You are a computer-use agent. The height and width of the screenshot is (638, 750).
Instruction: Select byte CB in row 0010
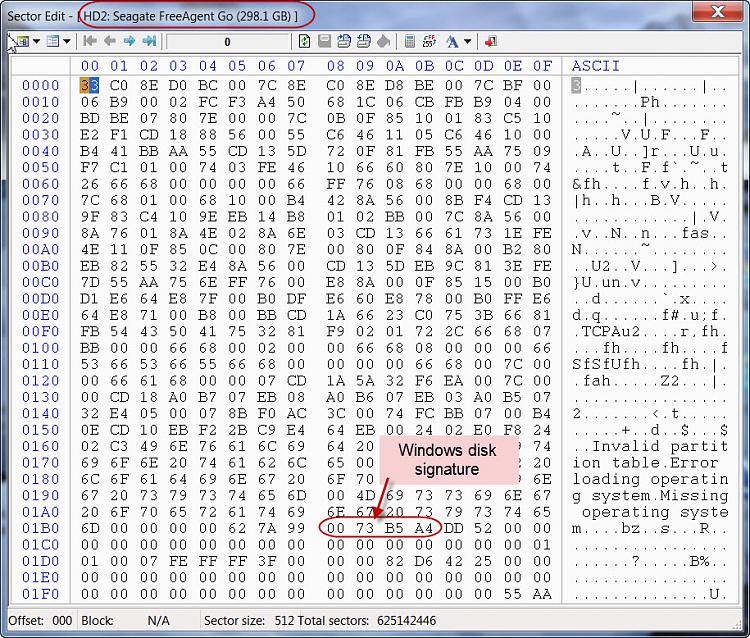(424, 102)
